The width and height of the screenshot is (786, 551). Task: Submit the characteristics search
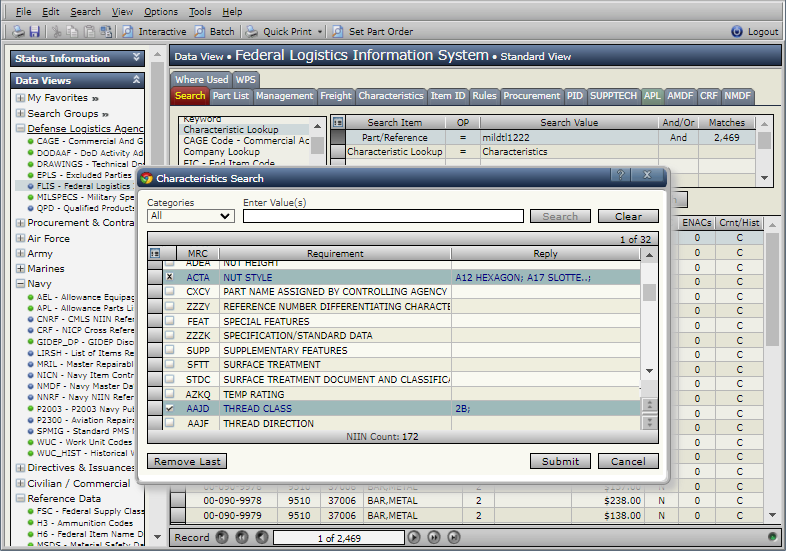point(560,461)
